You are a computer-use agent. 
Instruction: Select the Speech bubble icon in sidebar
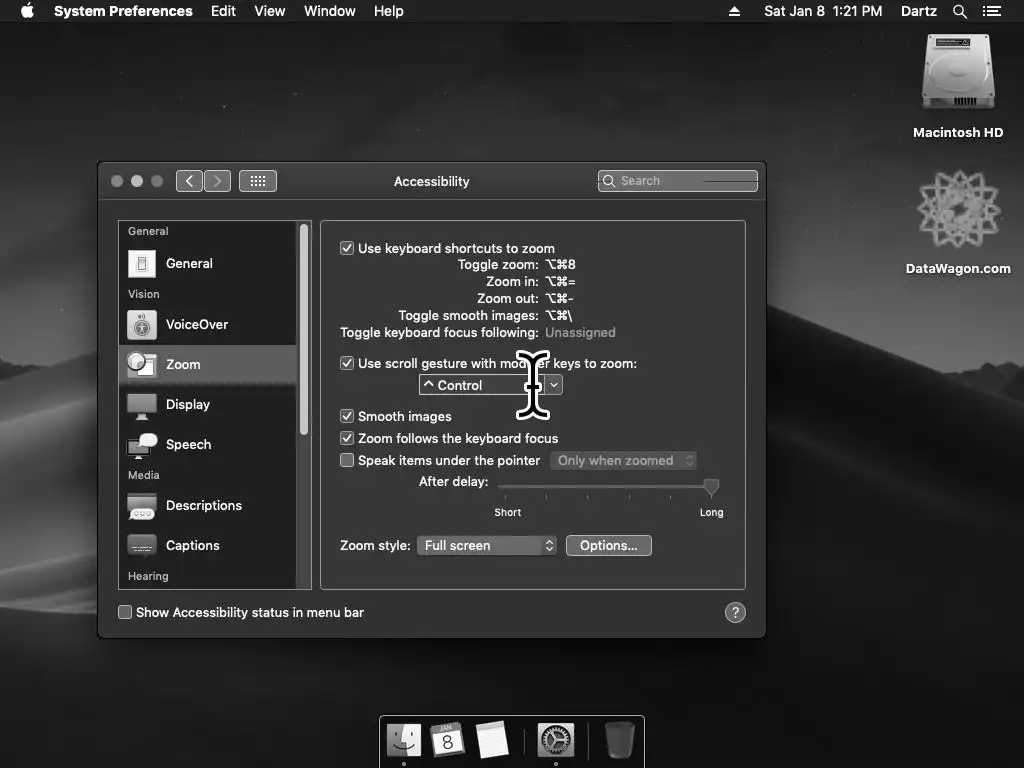[142, 445]
